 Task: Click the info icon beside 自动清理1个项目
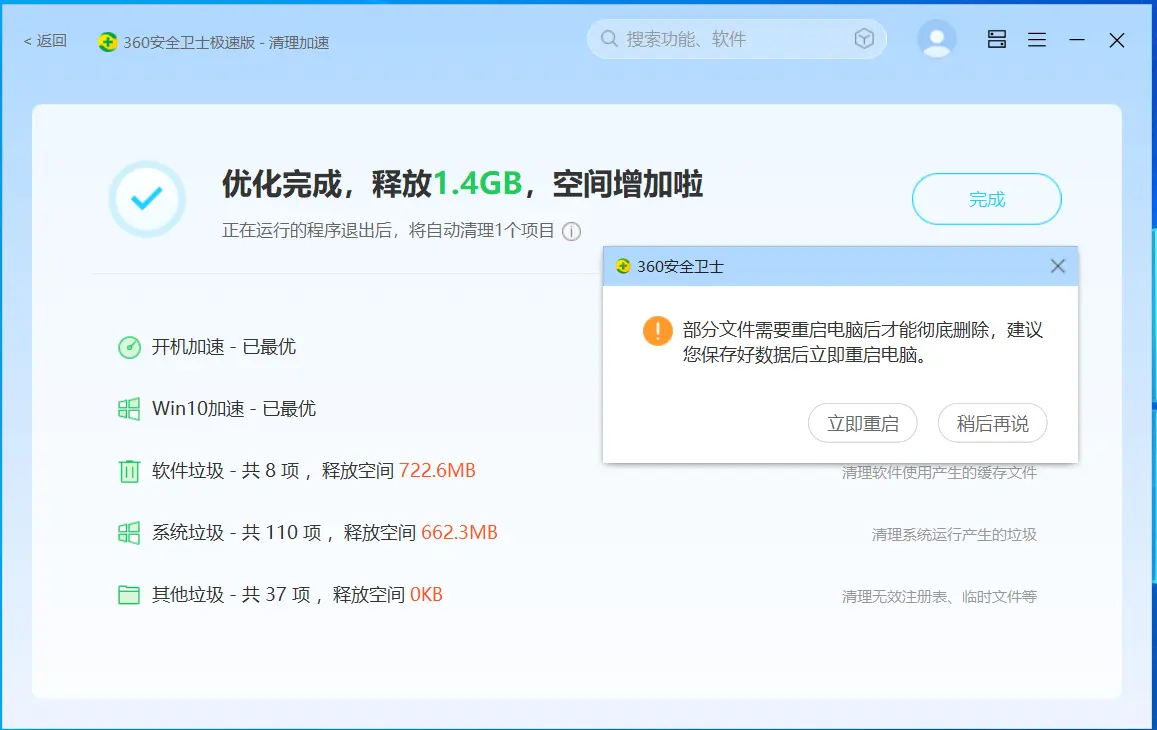tap(571, 232)
